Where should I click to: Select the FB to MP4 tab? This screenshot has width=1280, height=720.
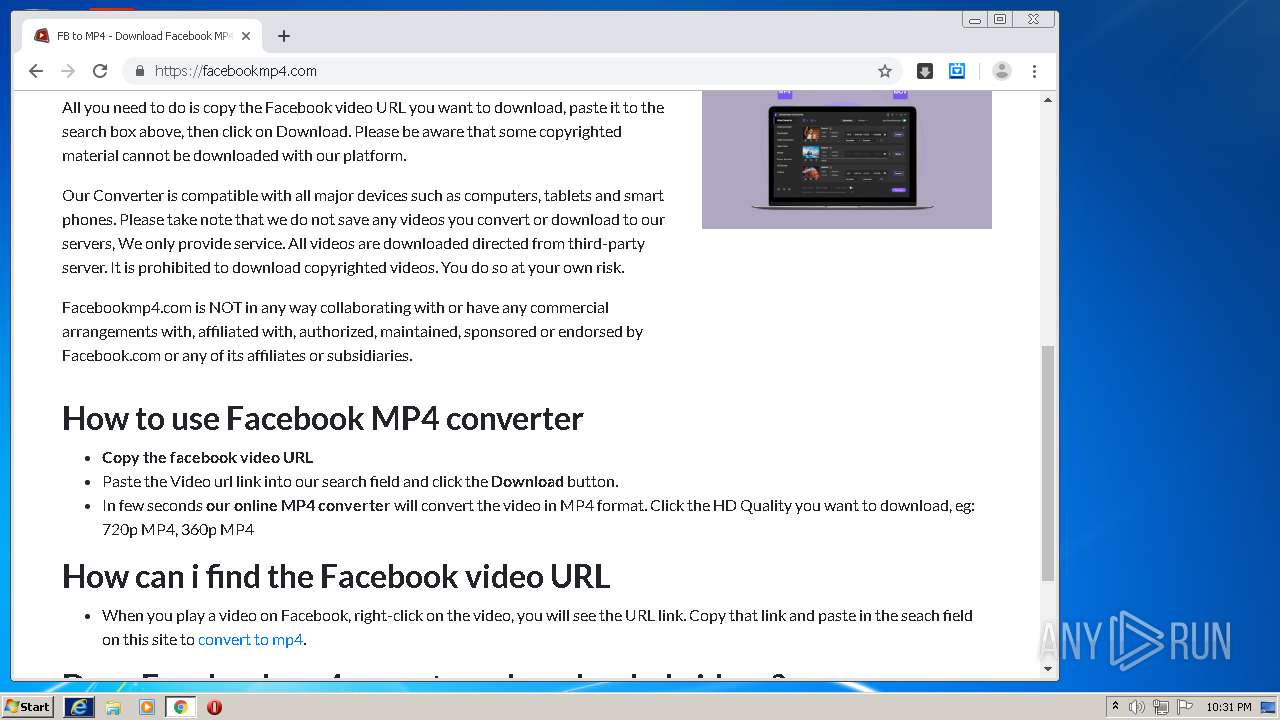pyautogui.click(x=142, y=36)
